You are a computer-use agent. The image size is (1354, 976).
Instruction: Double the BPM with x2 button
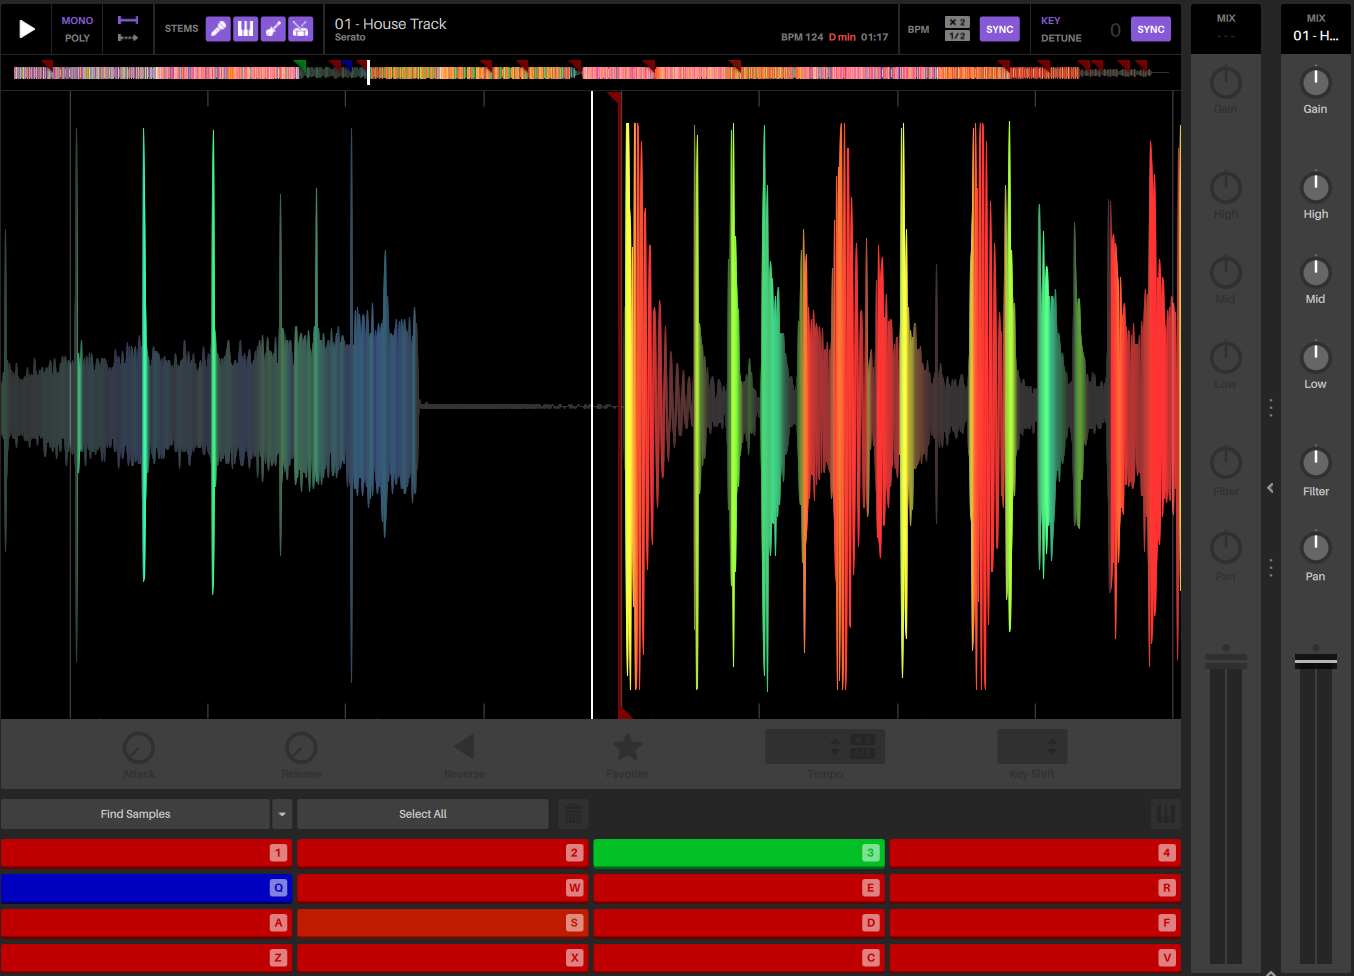[x=957, y=22]
